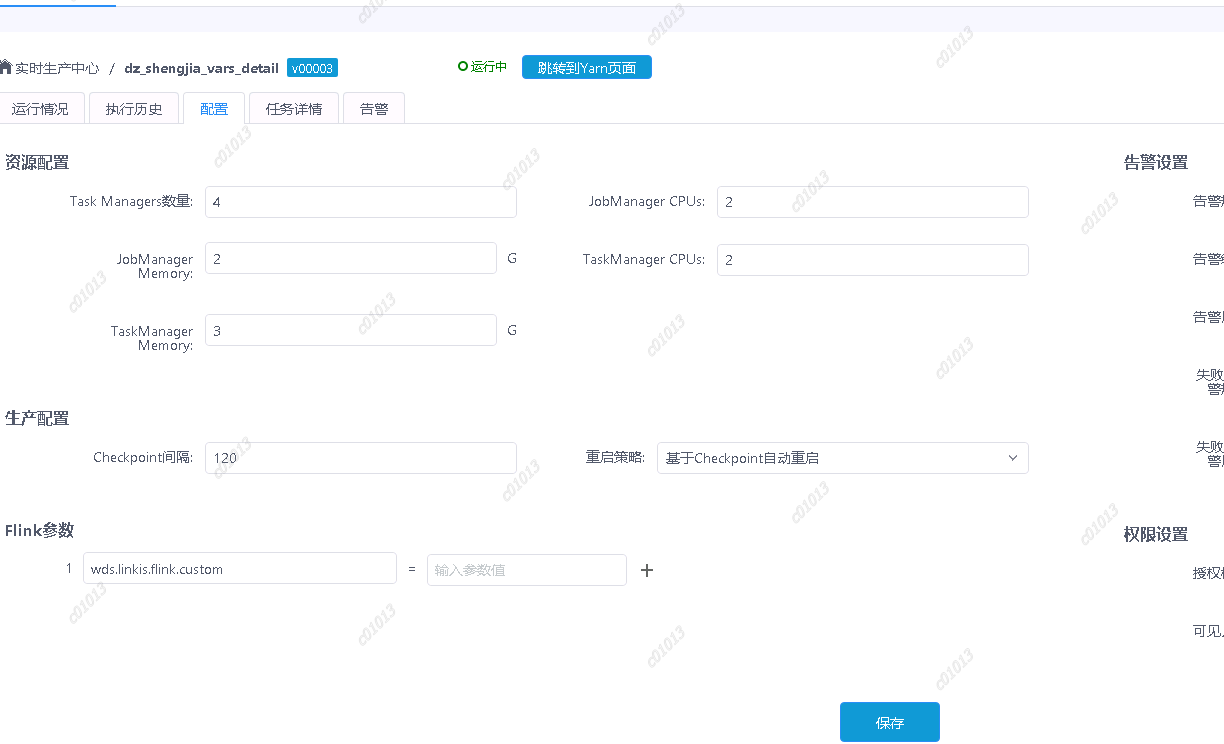The width and height of the screenshot is (1224, 744).
Task: Focus the Task Managers数量 input field
Action: [360, 202]
